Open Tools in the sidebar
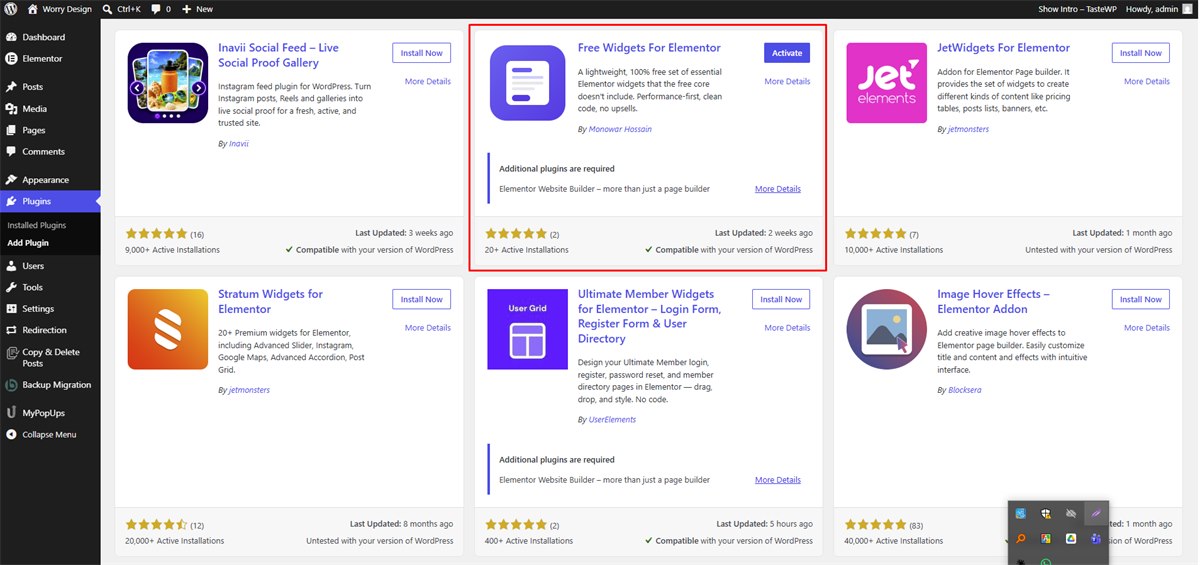 (50, 287)
